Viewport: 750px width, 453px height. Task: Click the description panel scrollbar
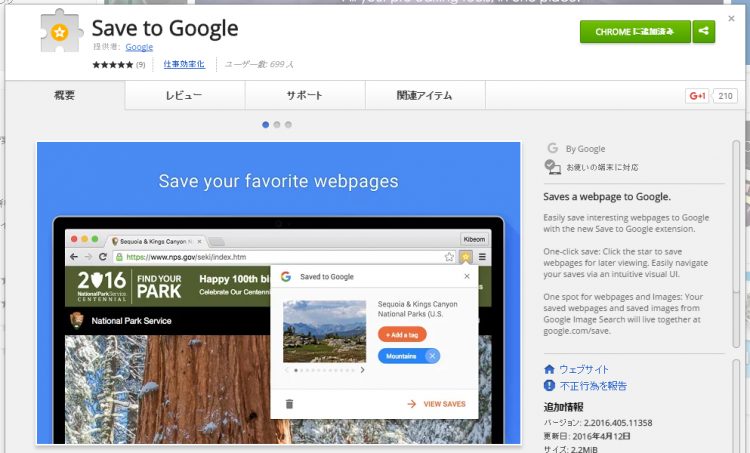point(737,244)
